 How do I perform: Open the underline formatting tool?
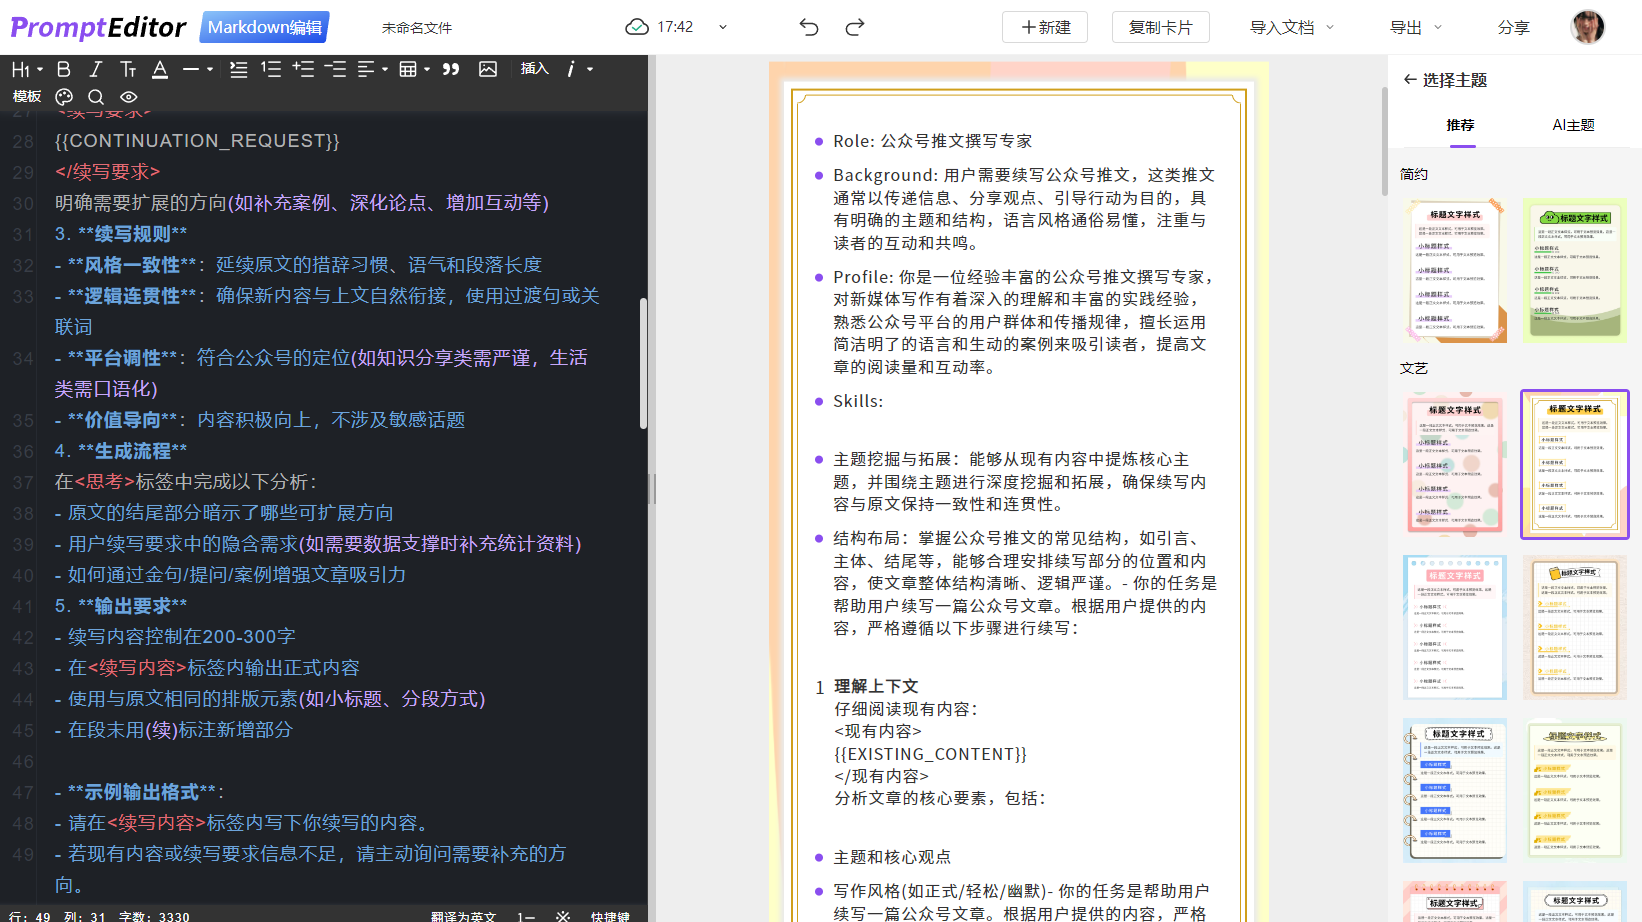[x=160, y=68]
